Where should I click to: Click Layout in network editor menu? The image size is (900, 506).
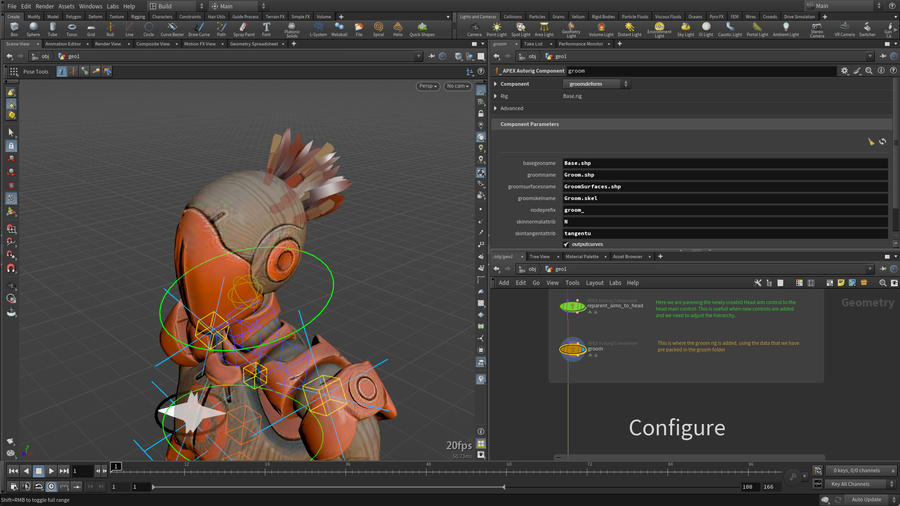594,283
